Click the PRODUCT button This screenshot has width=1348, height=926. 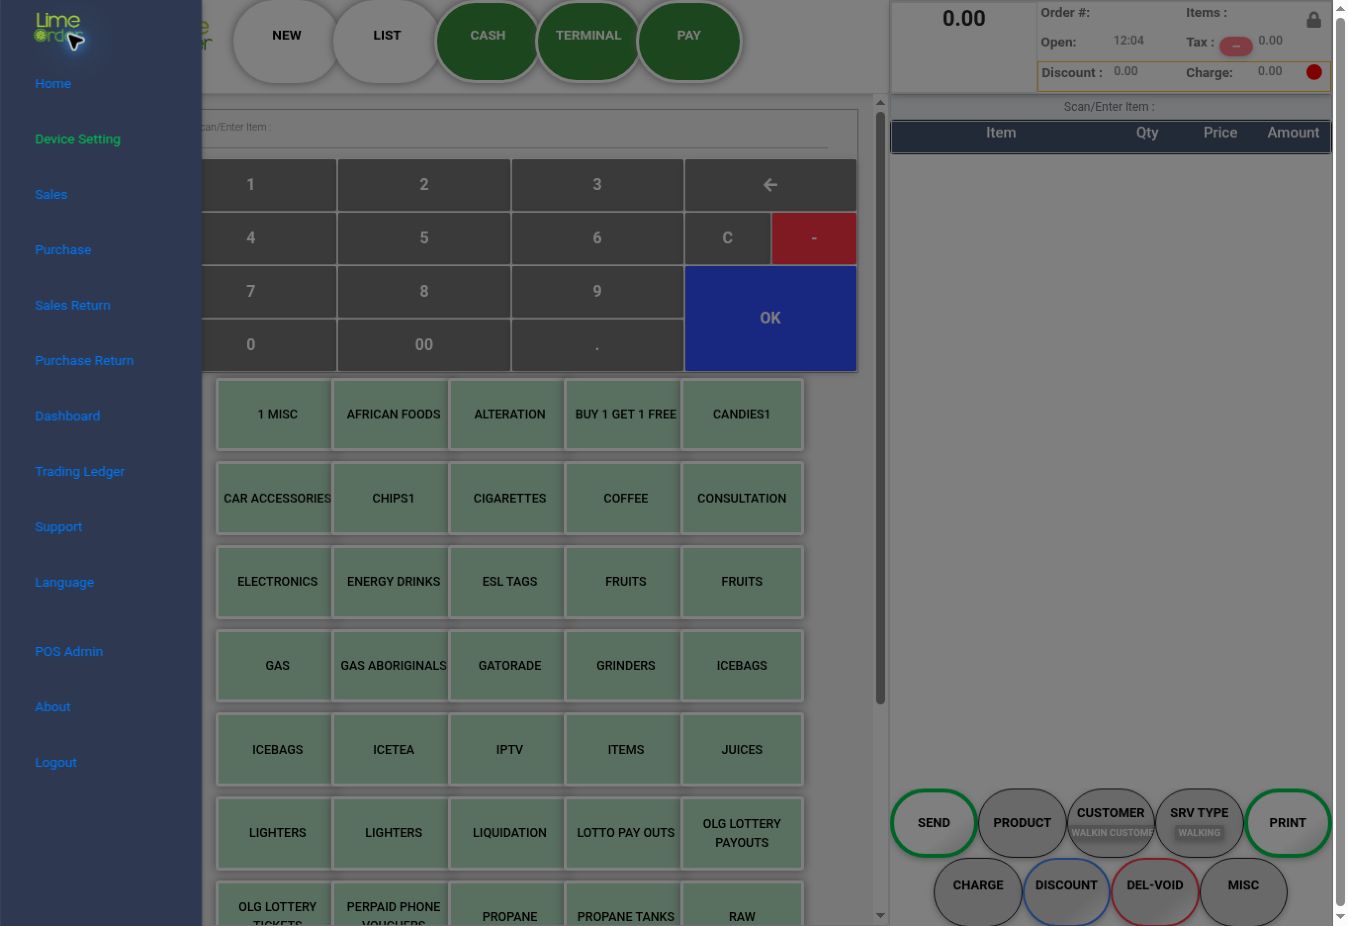tap(1022, 823)
